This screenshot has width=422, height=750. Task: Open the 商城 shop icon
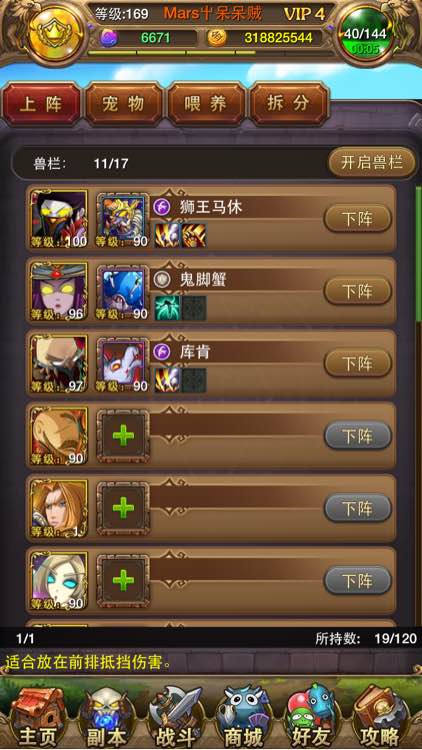click(245, 715)
